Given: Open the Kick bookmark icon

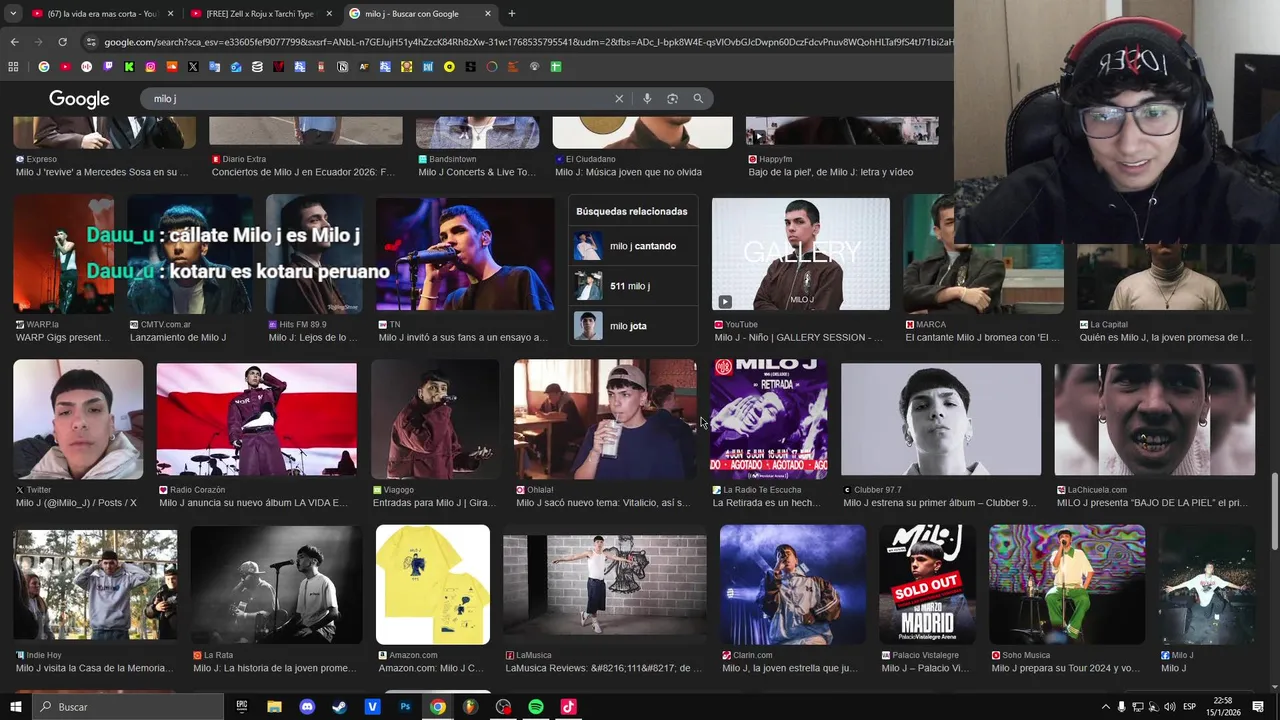Looking at the screenshot, I should click(x=129, y=67).
